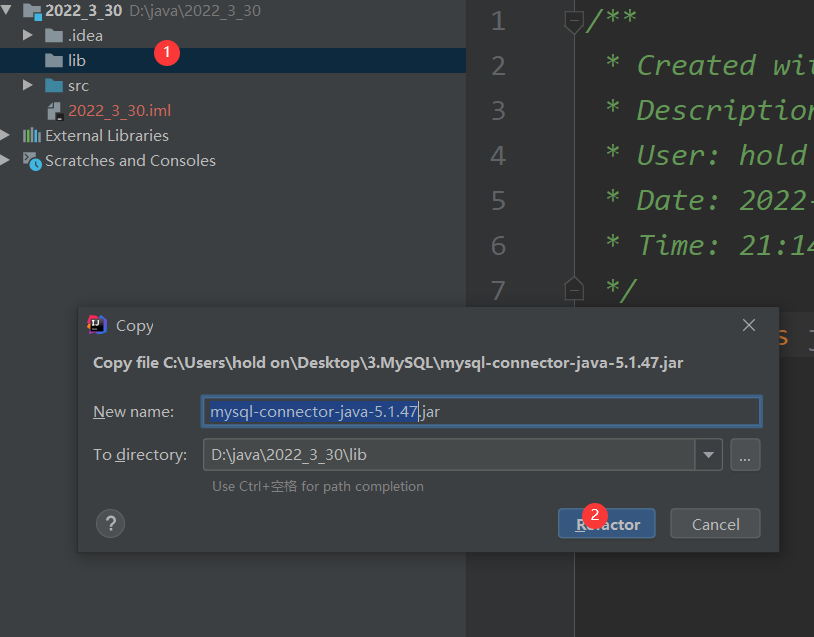Expand Scratches and Consoles node
The image size is (814, 637).
[x=5, y=160]
